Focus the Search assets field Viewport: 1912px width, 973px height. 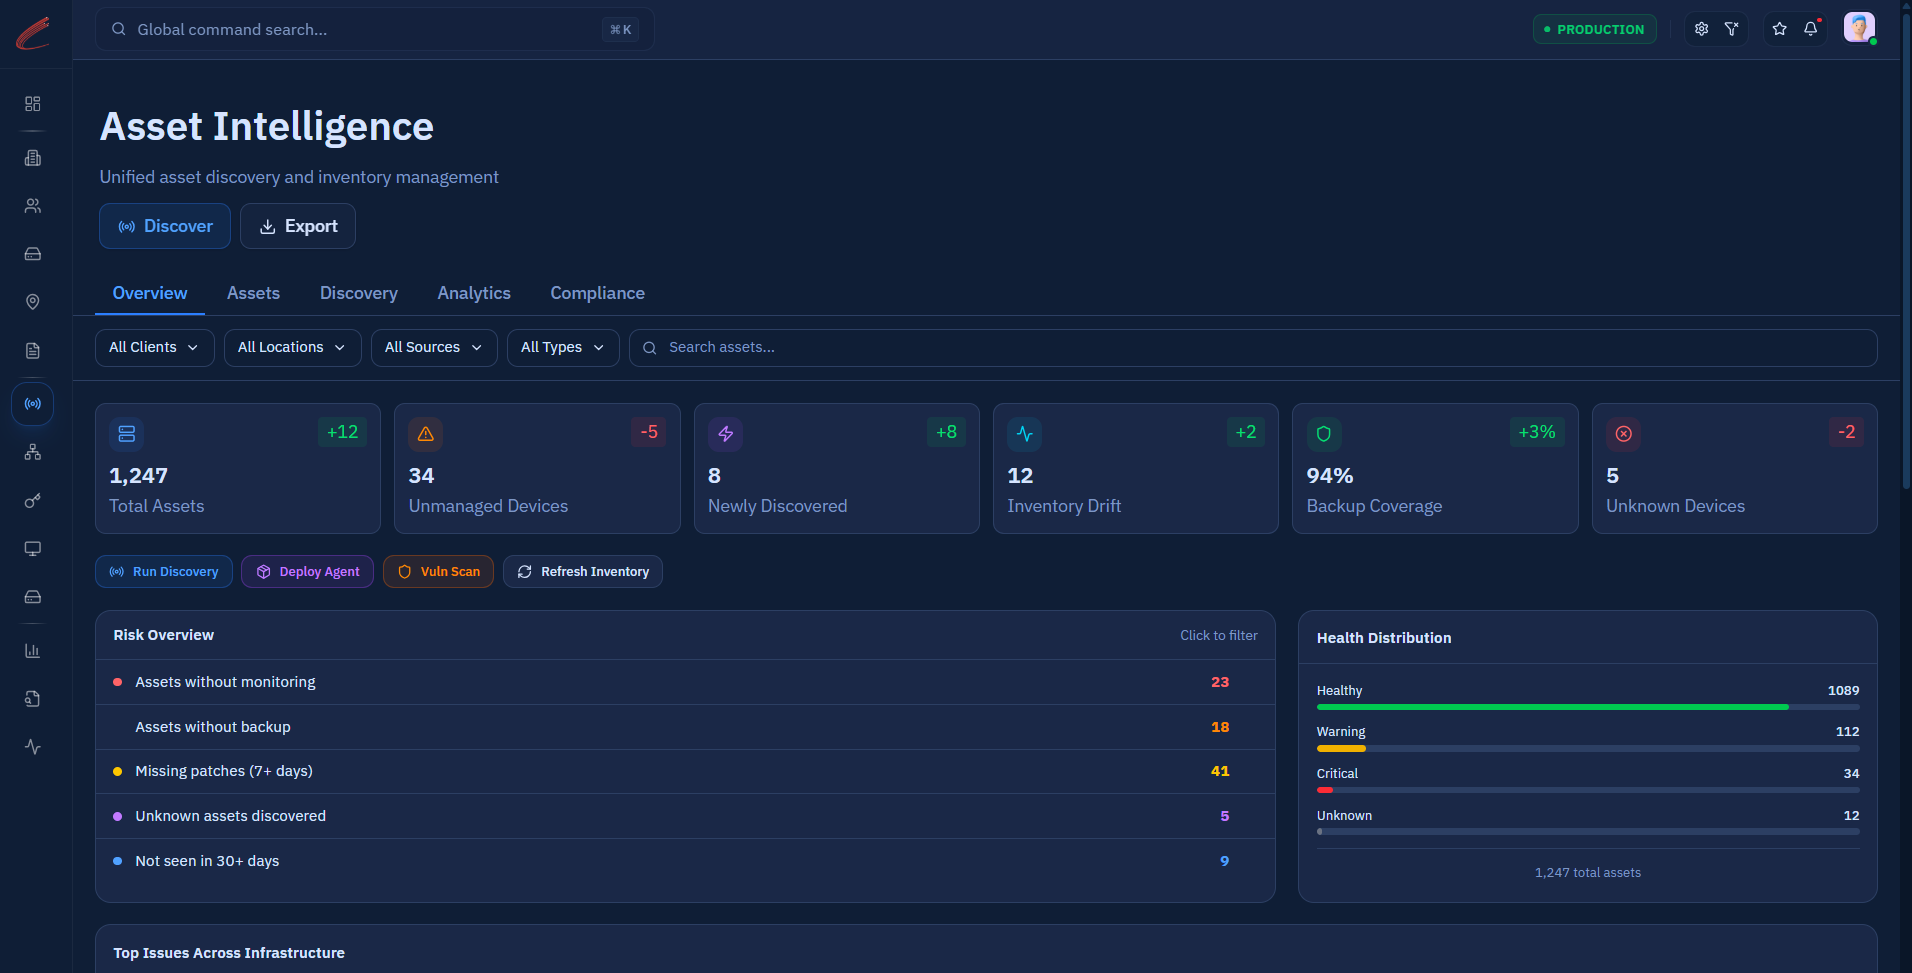[x=1253, y=348]
